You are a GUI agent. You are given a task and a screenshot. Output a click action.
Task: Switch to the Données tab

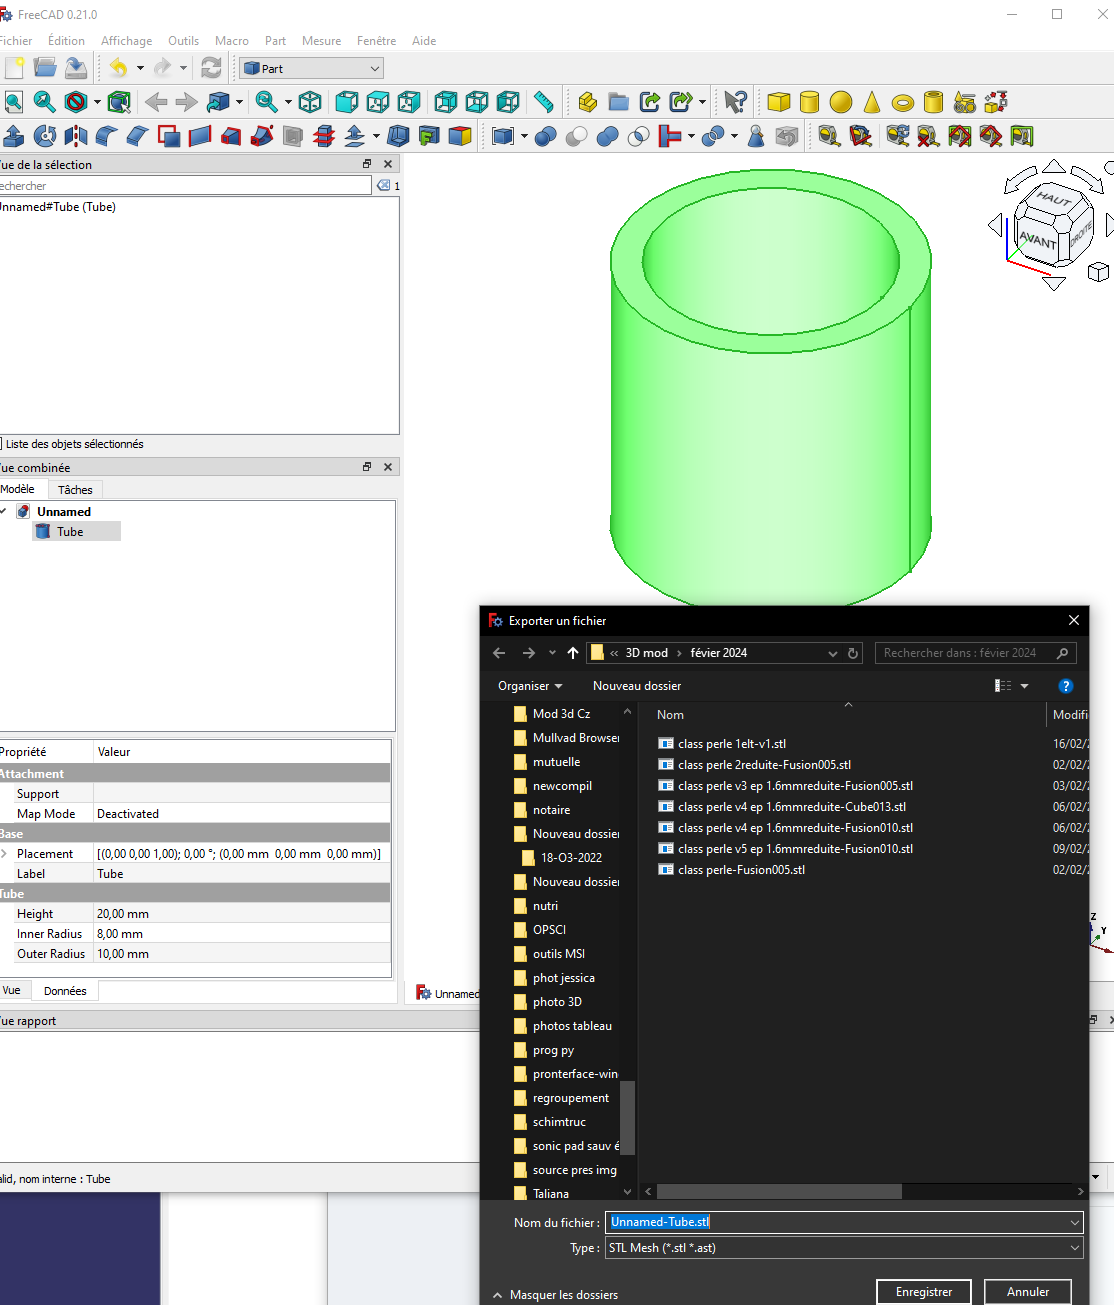65,991
